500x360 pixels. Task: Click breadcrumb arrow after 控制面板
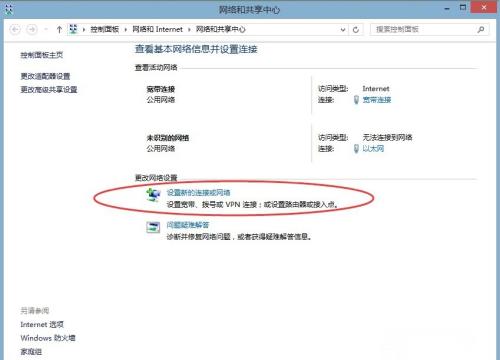point(126,30)
